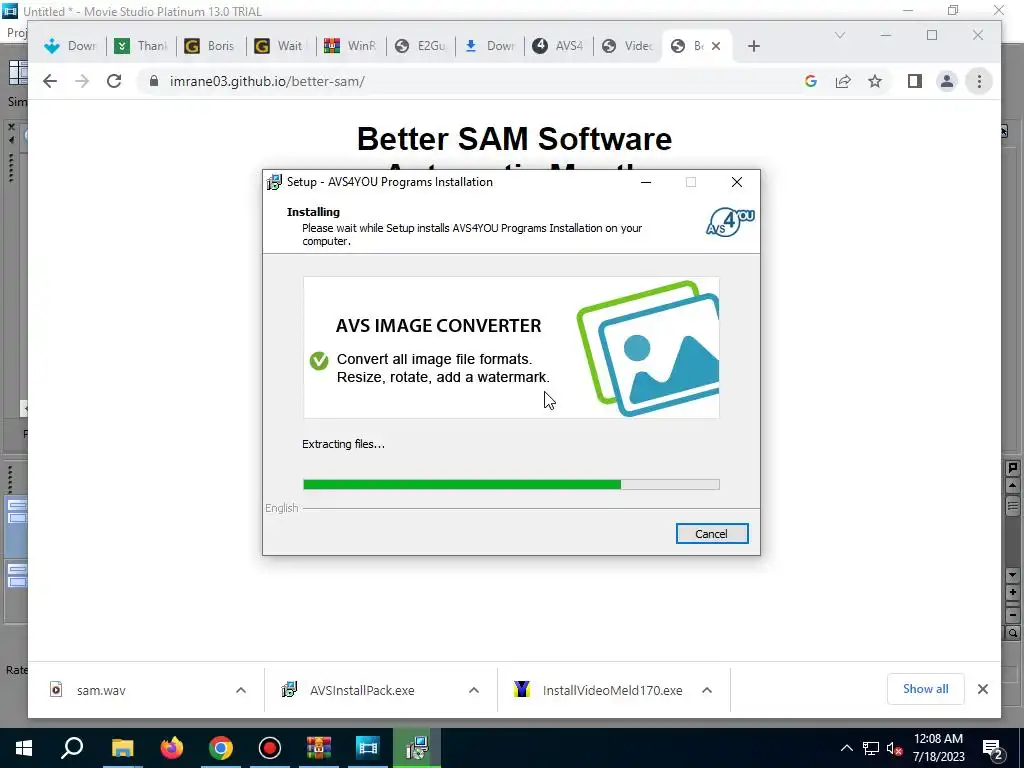Click the muted volume tray icon
The width and height of the screenshot is (1024, 768).
[x=894, y=748]
